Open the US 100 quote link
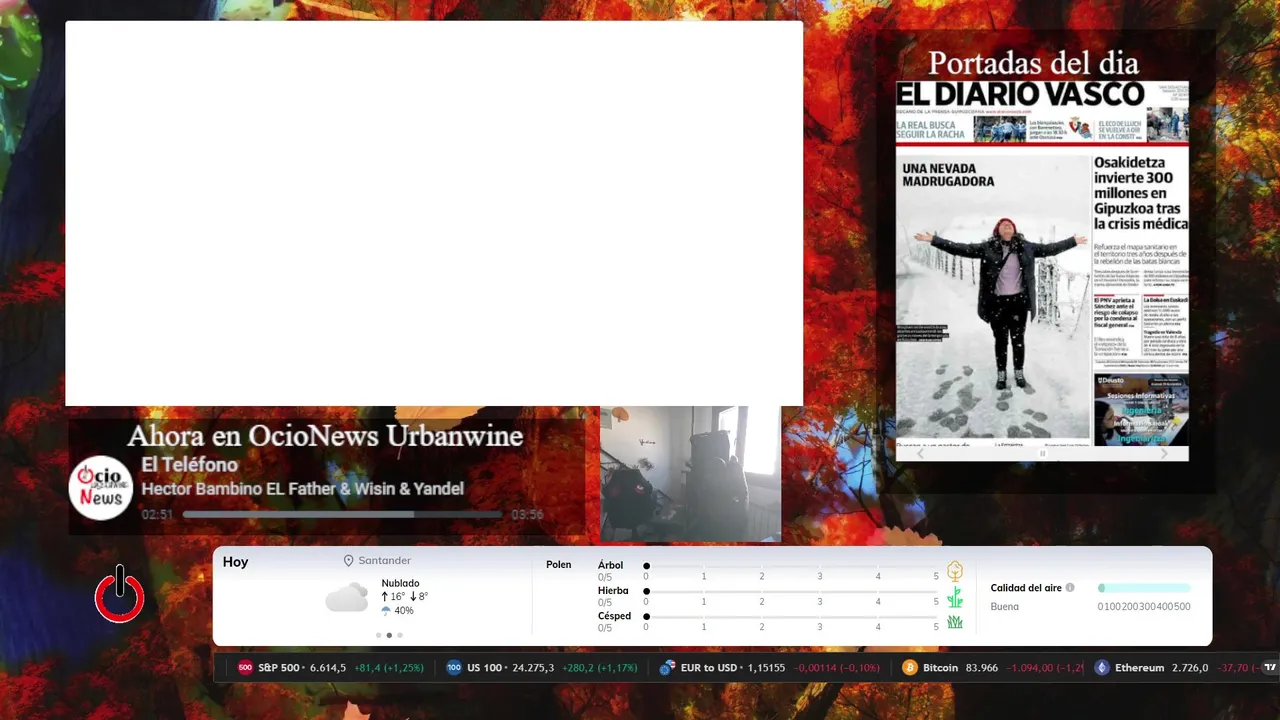This screenshot has width=1280, height=720. pos(542,668)
